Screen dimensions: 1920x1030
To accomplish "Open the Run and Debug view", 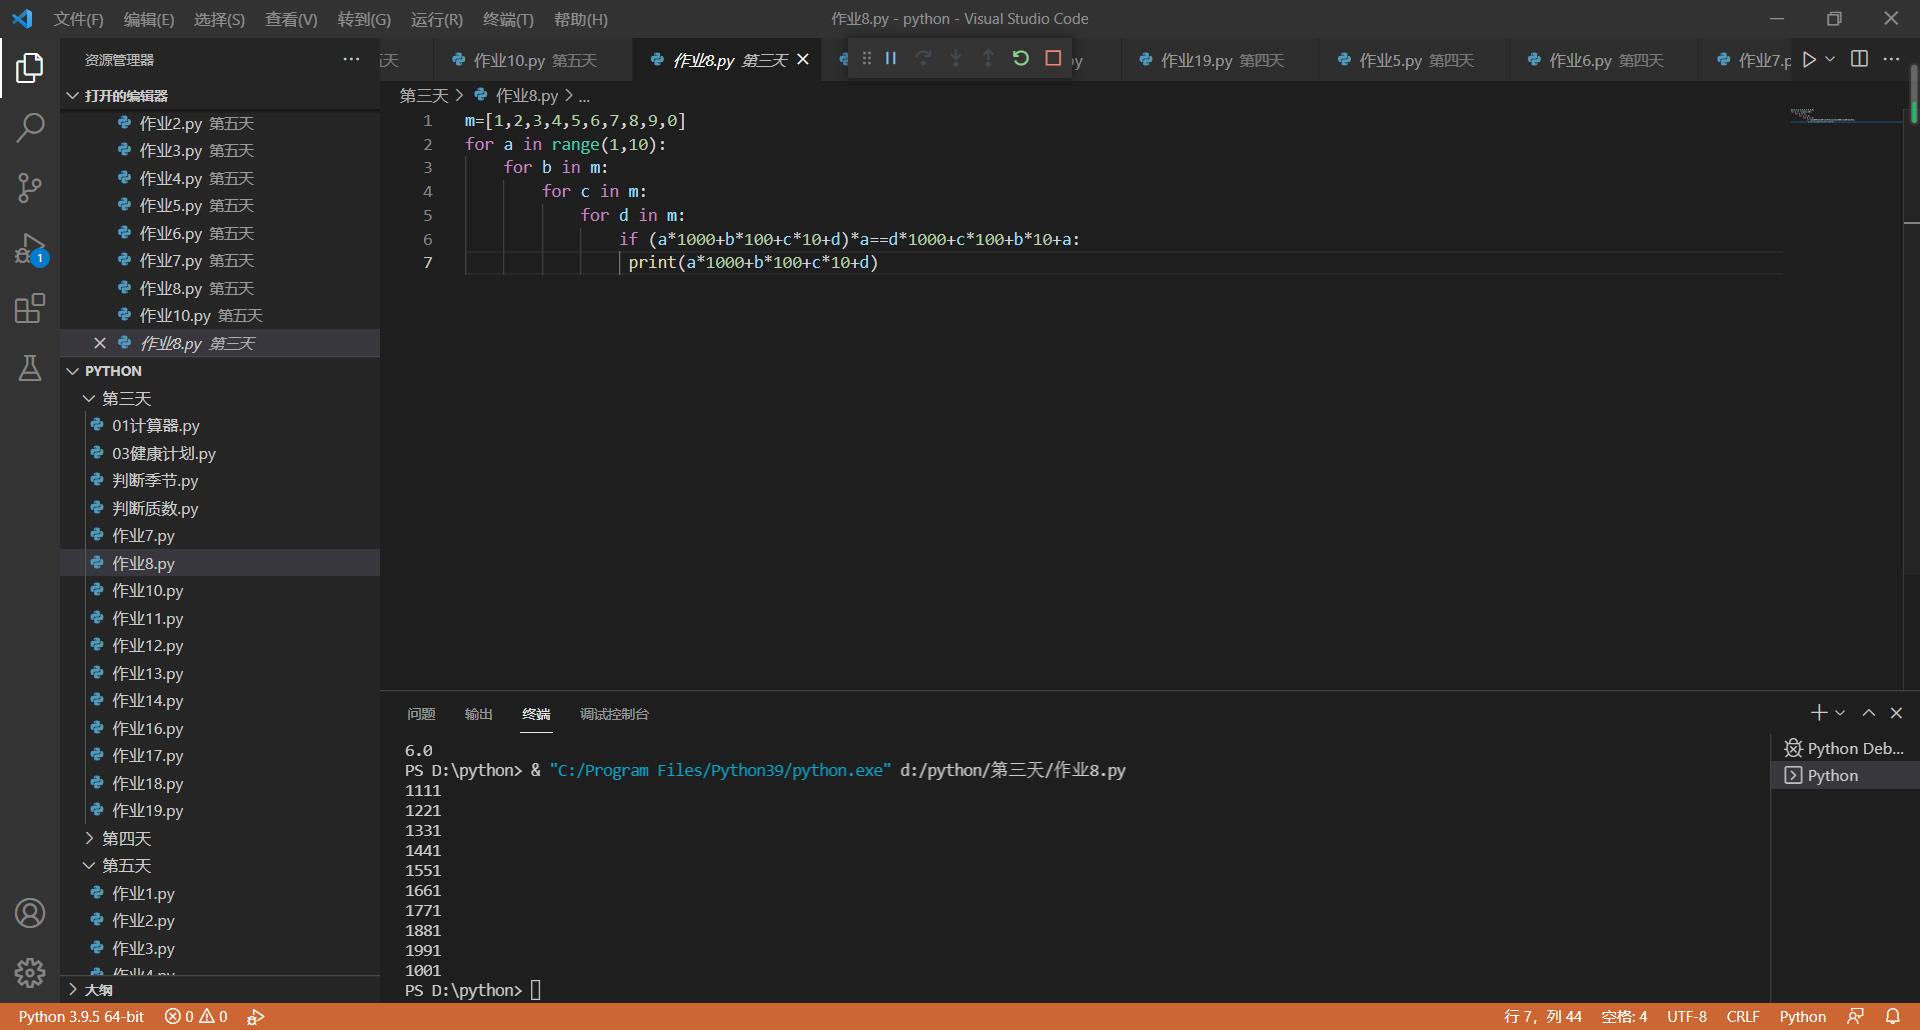I will 30,248.
